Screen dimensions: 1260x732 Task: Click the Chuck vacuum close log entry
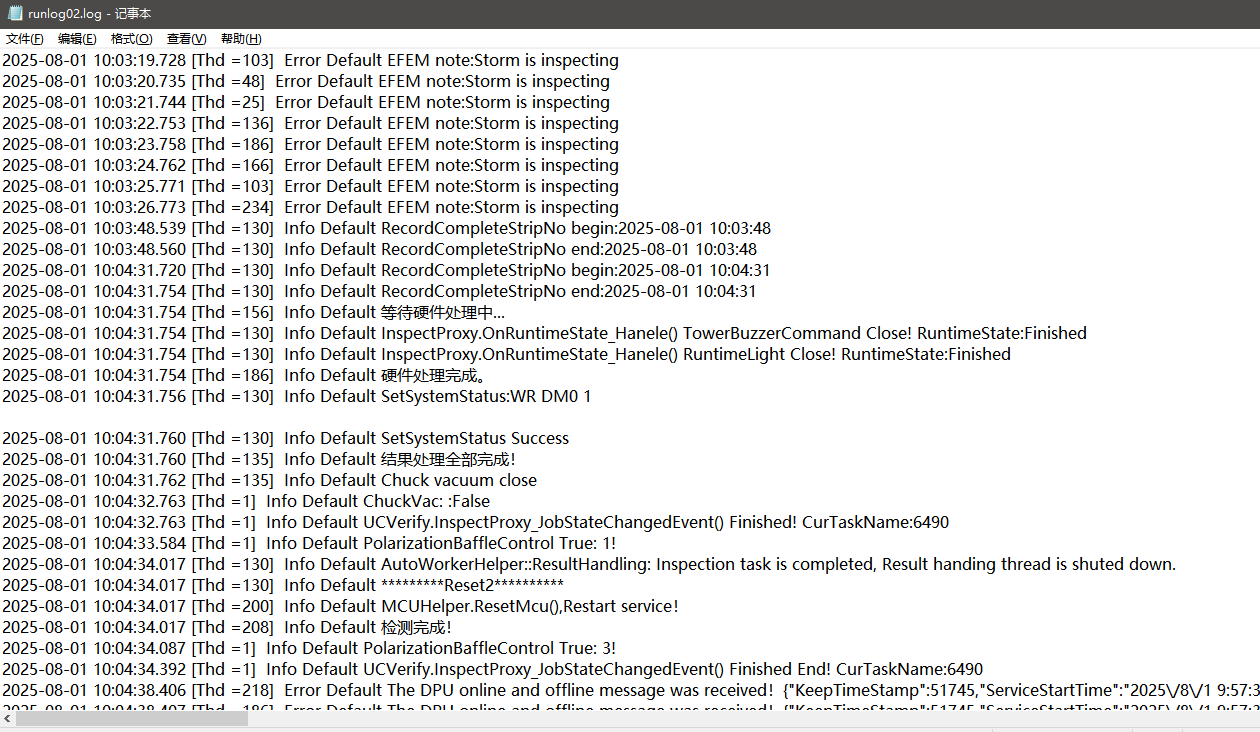click(x=459, y=480)
